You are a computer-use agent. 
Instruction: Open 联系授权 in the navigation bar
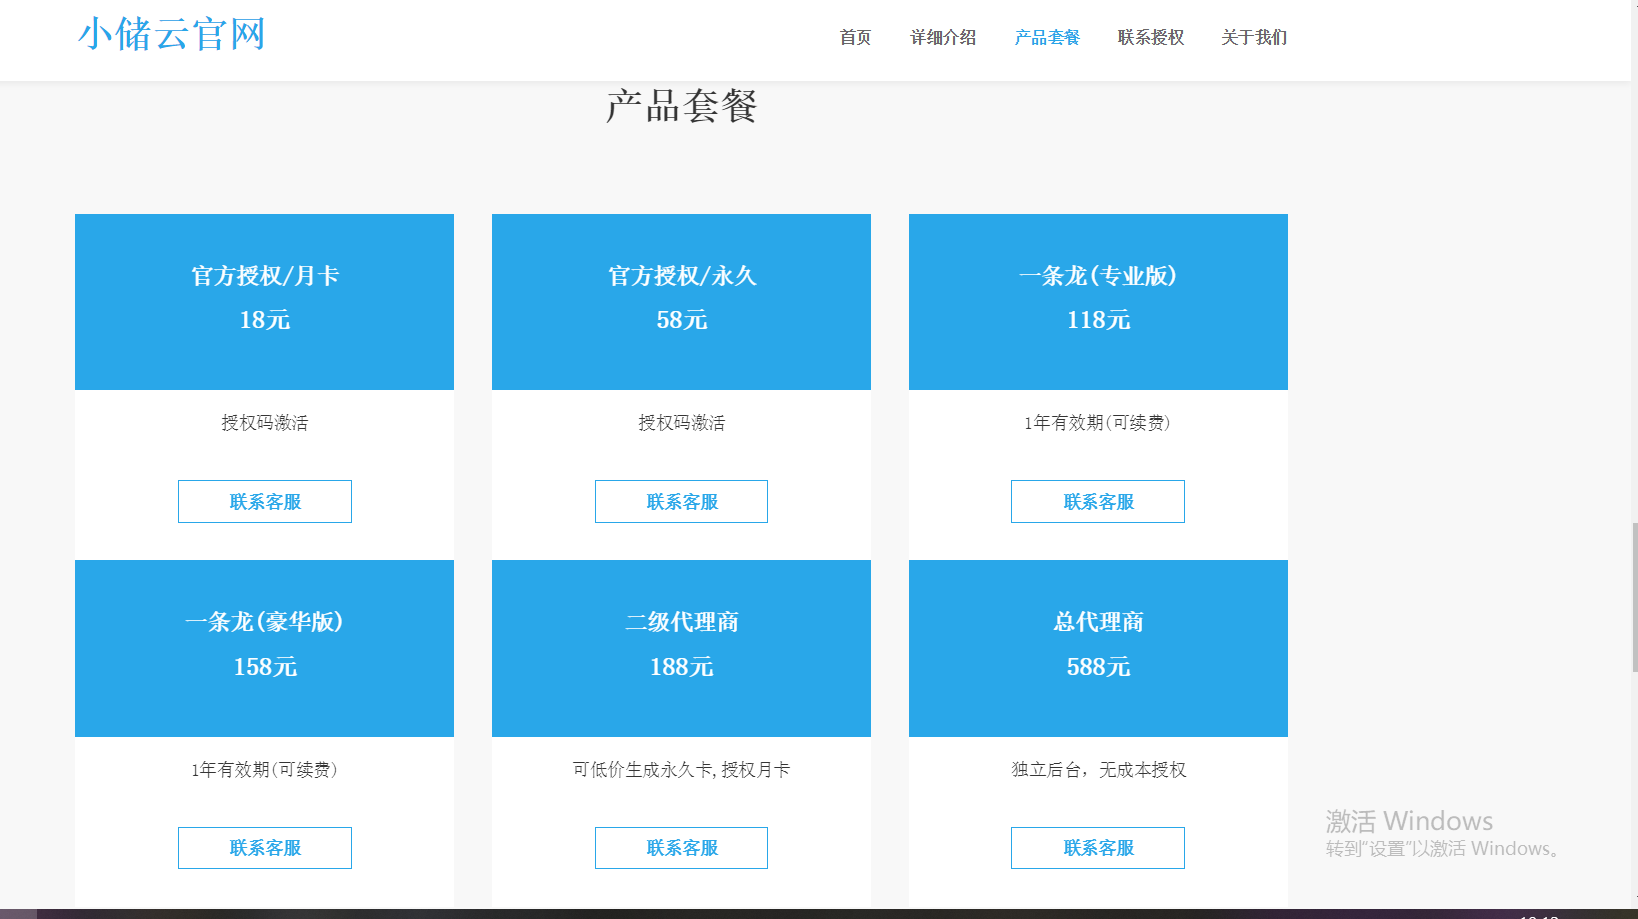pos(1151,38)
